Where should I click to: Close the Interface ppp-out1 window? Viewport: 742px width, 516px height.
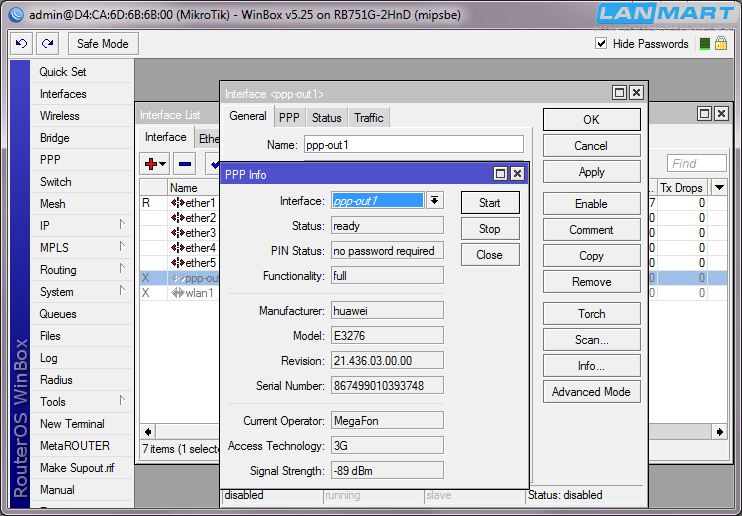click(x=636, y=92)
